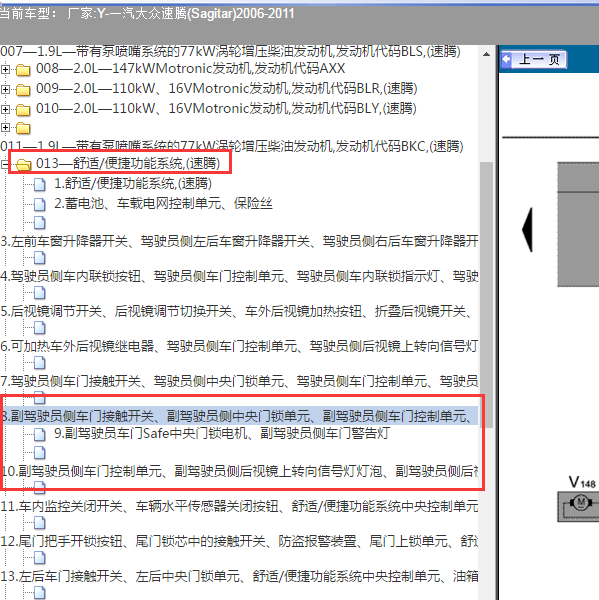Click document icon above 12.尾门把手开锁按钮

coord(40,523)
